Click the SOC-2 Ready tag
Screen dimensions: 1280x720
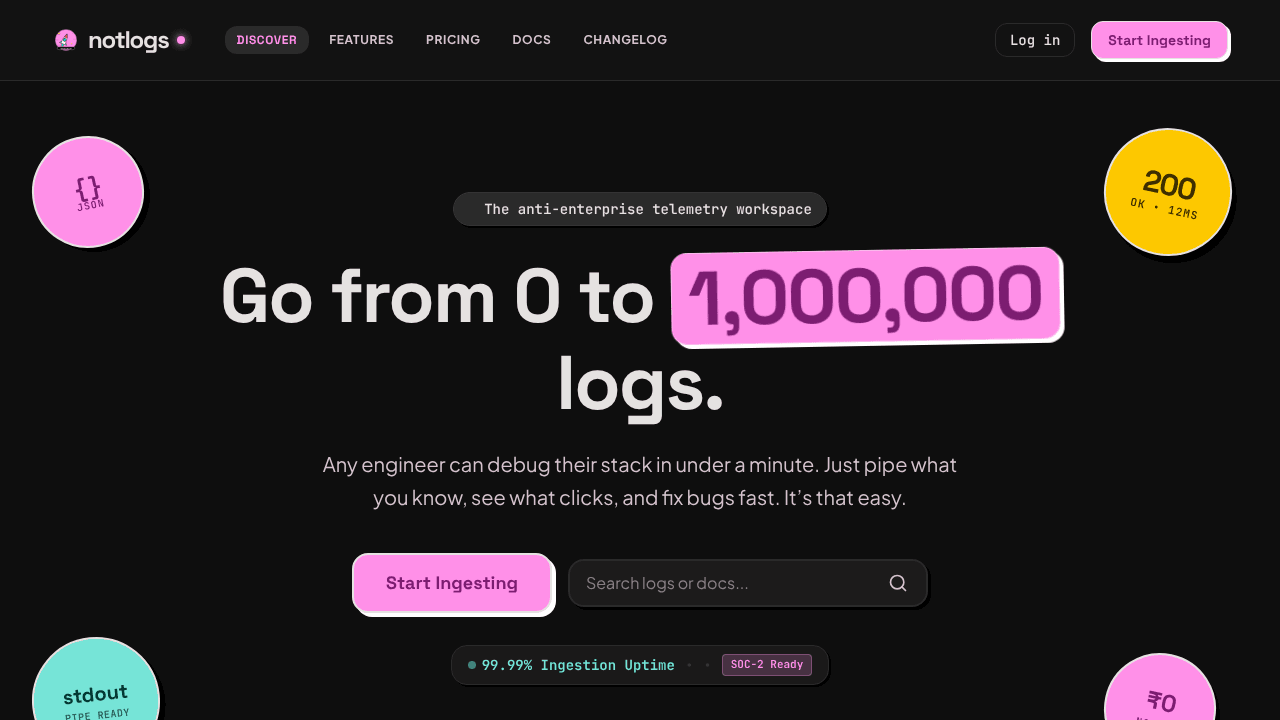pyautogui.click(x=767, y=665)
